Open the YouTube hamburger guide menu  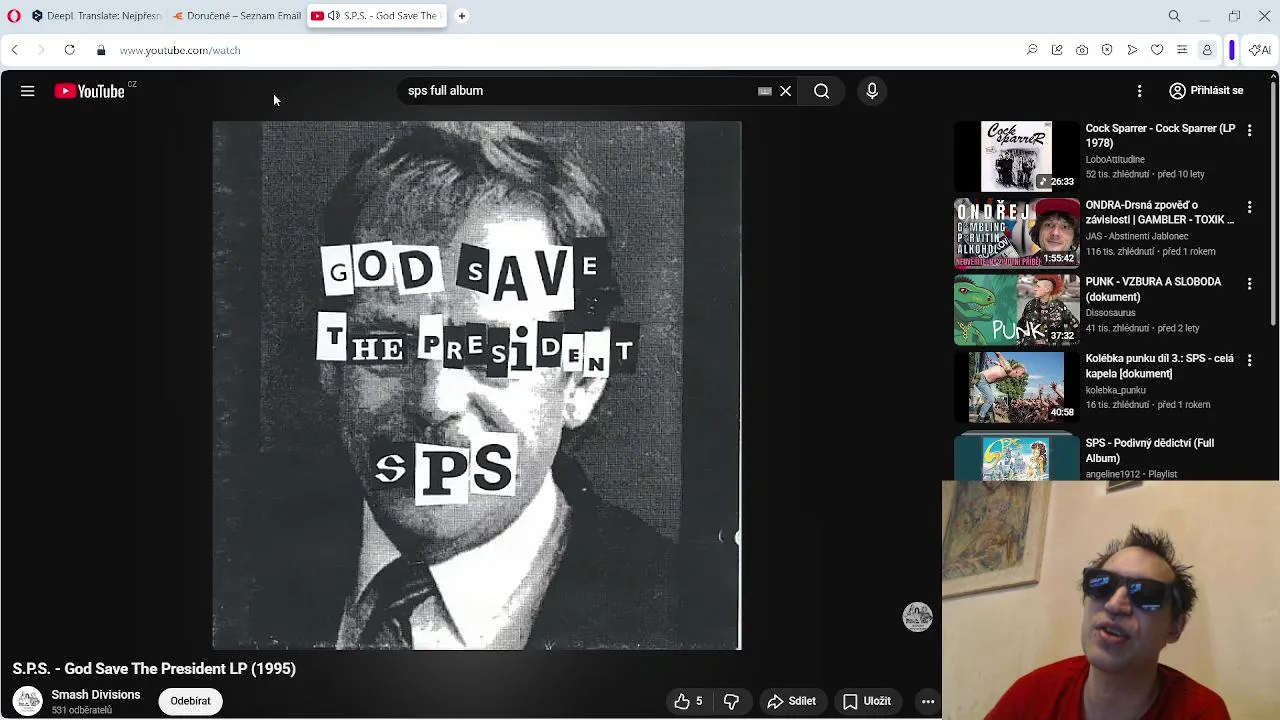(x=28, y=91)
